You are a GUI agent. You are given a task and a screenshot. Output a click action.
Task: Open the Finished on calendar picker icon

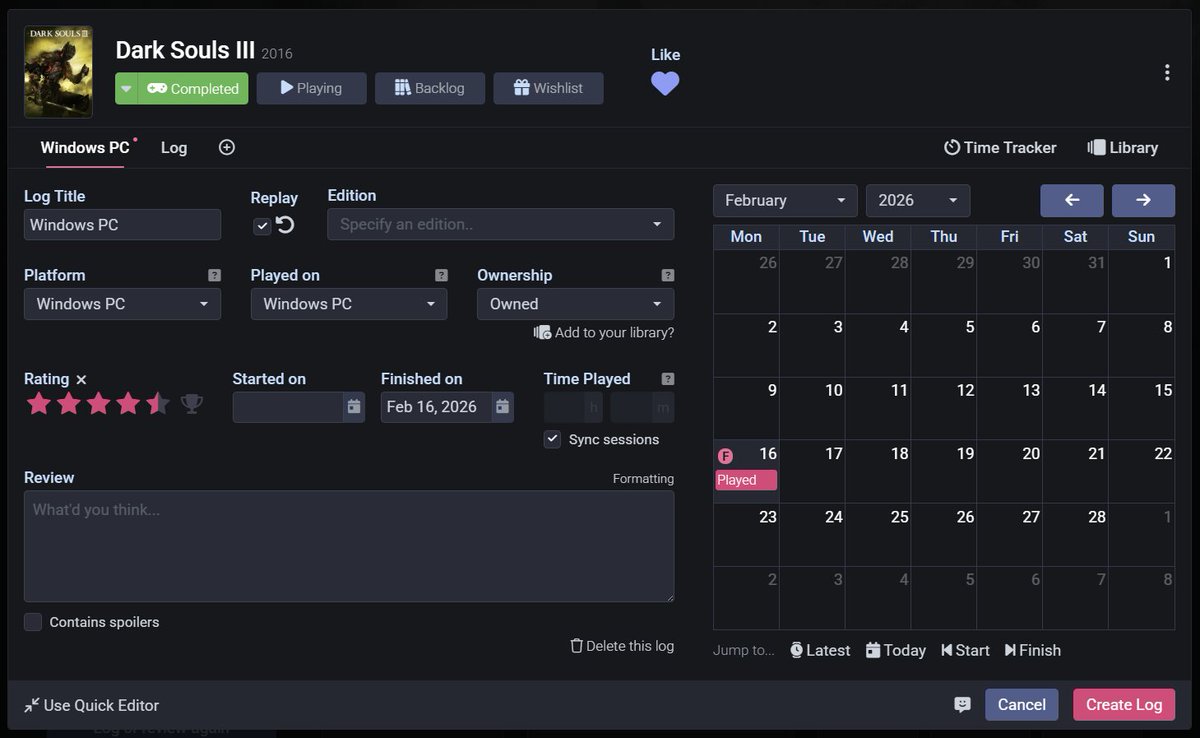click(503, 407)
